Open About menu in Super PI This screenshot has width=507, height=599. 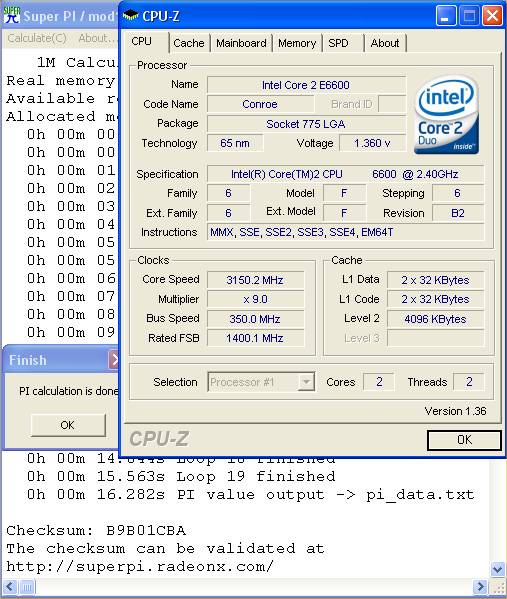97,38
